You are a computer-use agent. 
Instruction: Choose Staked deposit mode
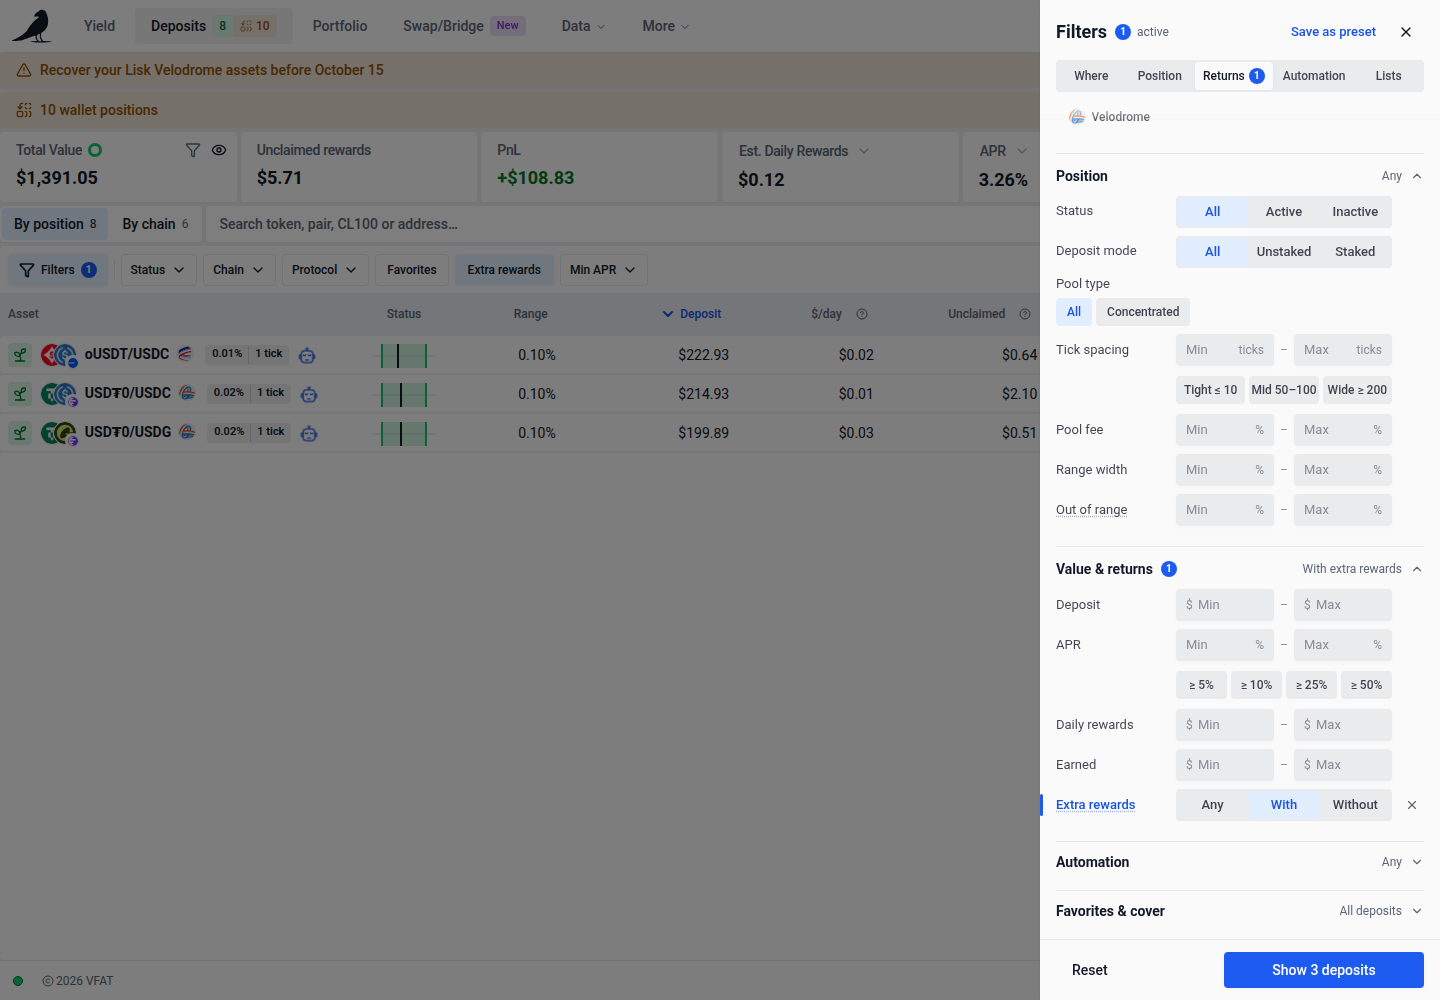point(1355,252)
